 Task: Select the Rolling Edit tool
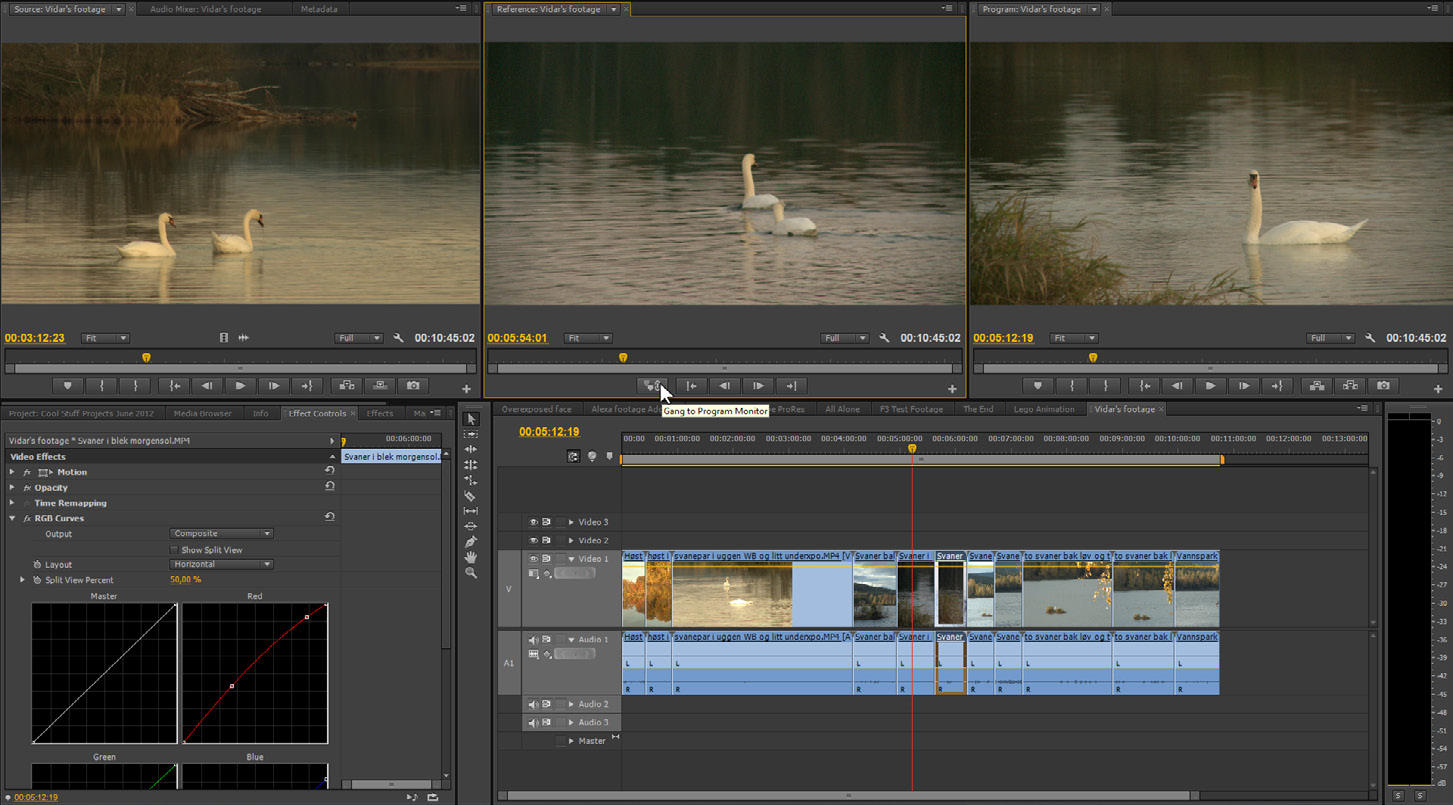(471, 465)
